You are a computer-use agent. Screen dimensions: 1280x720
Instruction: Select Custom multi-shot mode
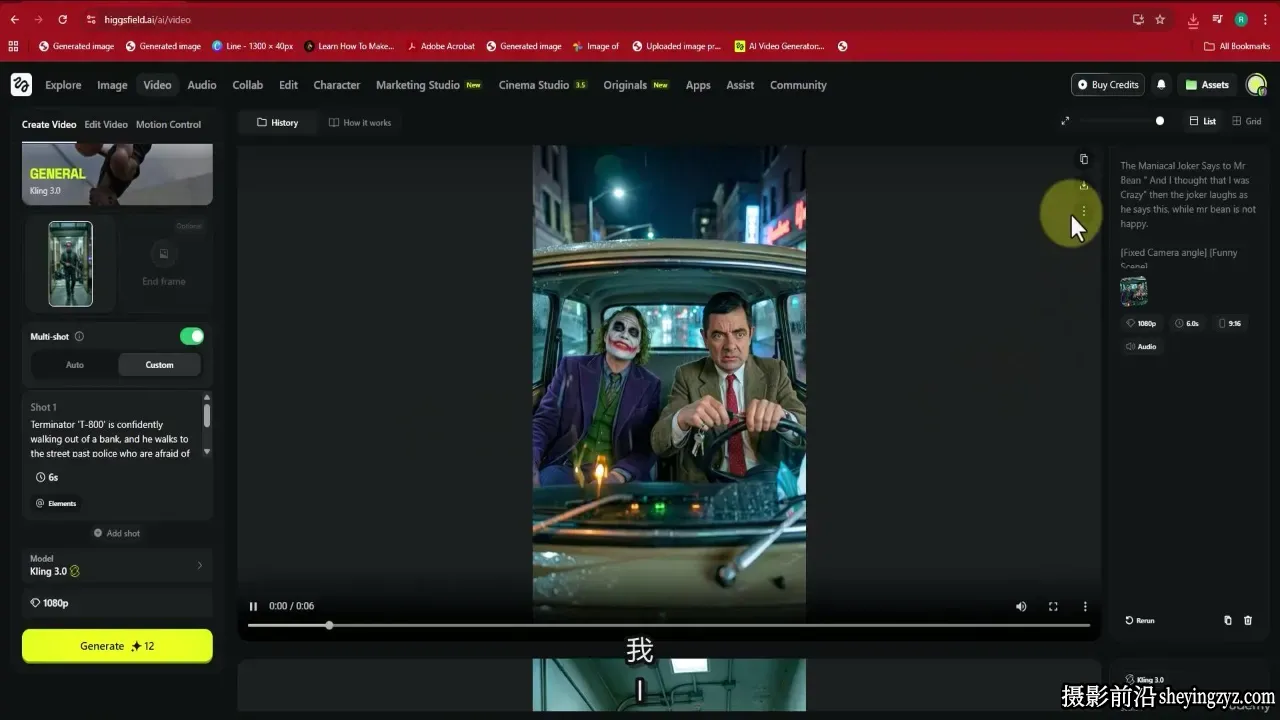159,365
